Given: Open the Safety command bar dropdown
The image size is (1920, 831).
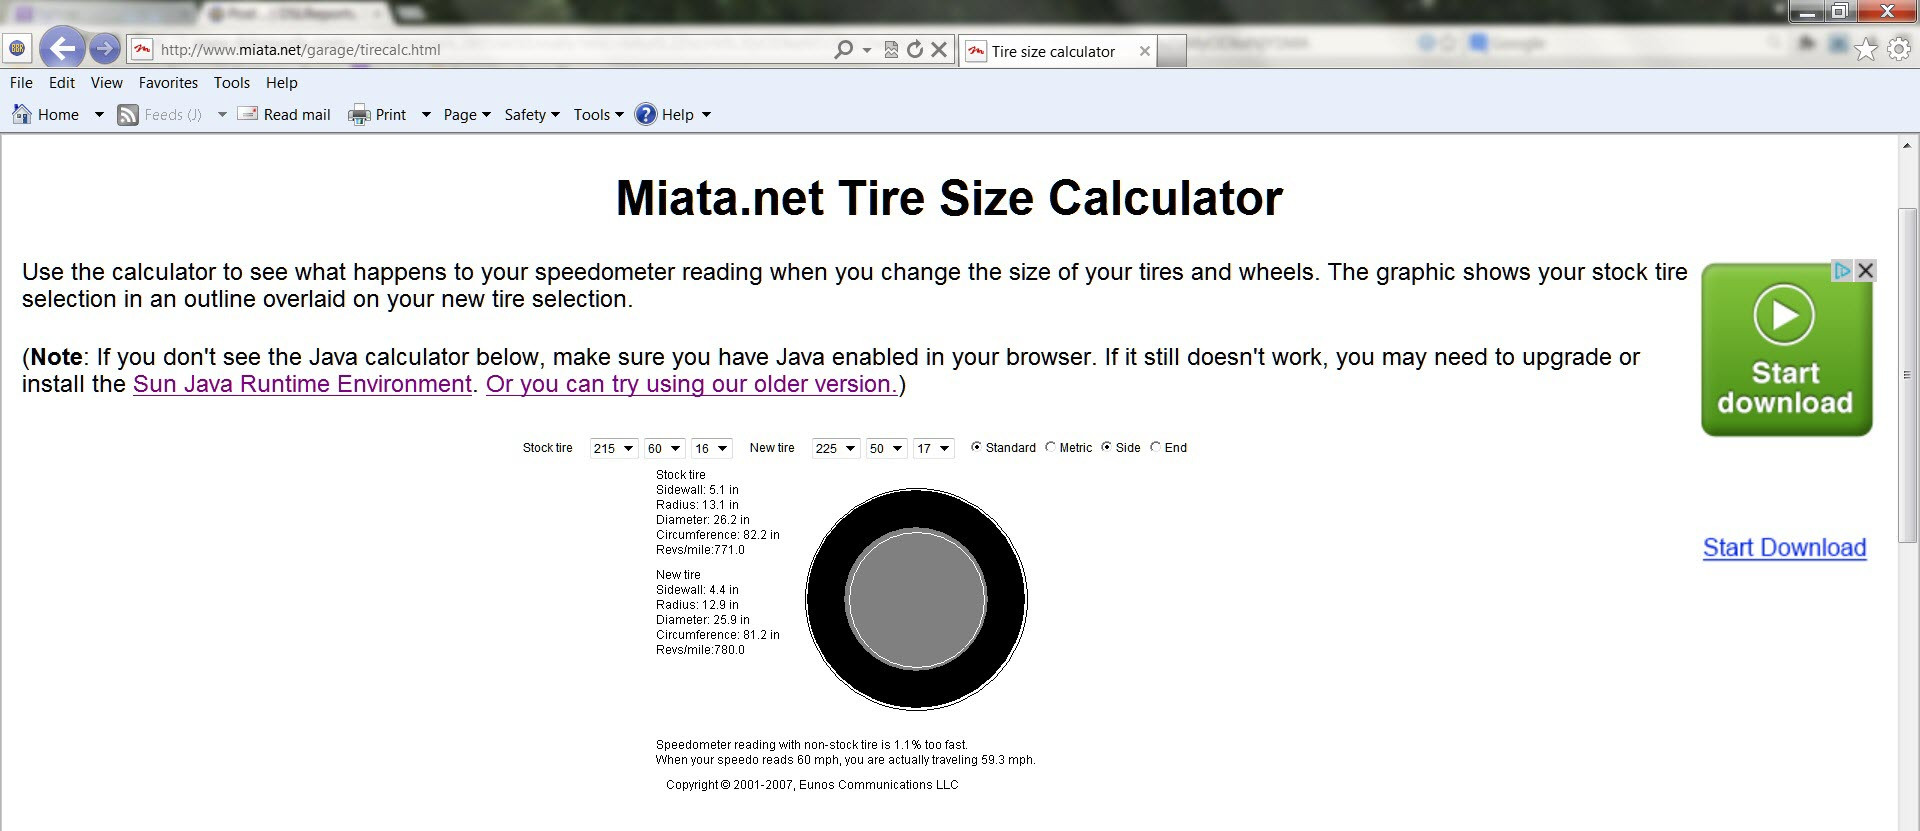Looking at the screenshot, I should (532, 115).
